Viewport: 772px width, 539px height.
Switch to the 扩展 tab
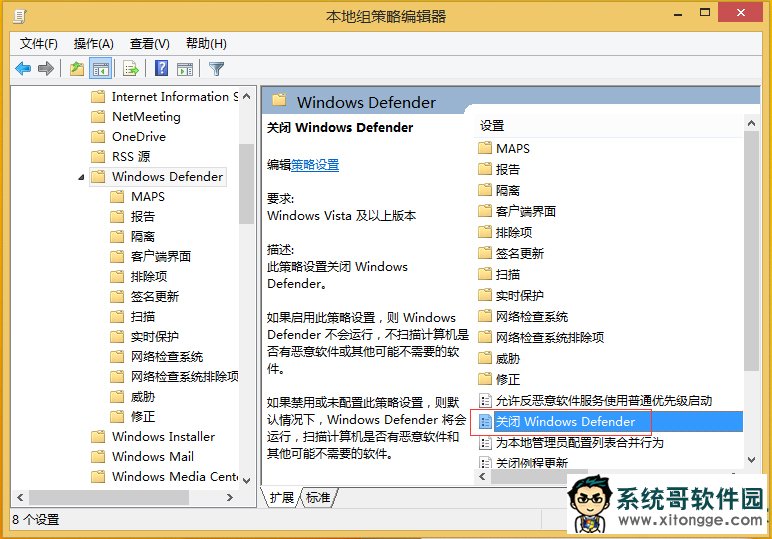pos(282,498)
